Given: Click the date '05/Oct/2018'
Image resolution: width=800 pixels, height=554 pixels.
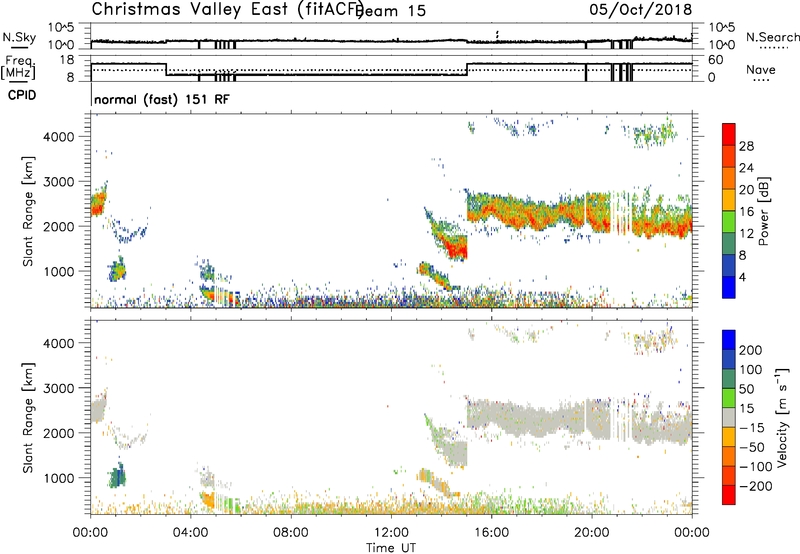Looking at the screenshot, I should (641, 10).
